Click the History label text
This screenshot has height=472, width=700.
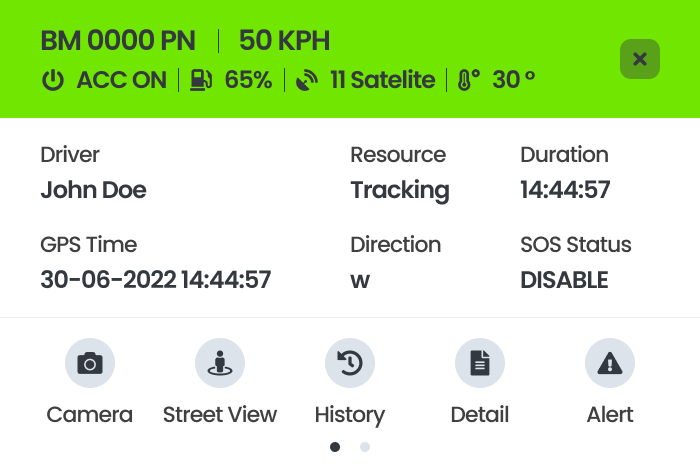tap(350, 414)
